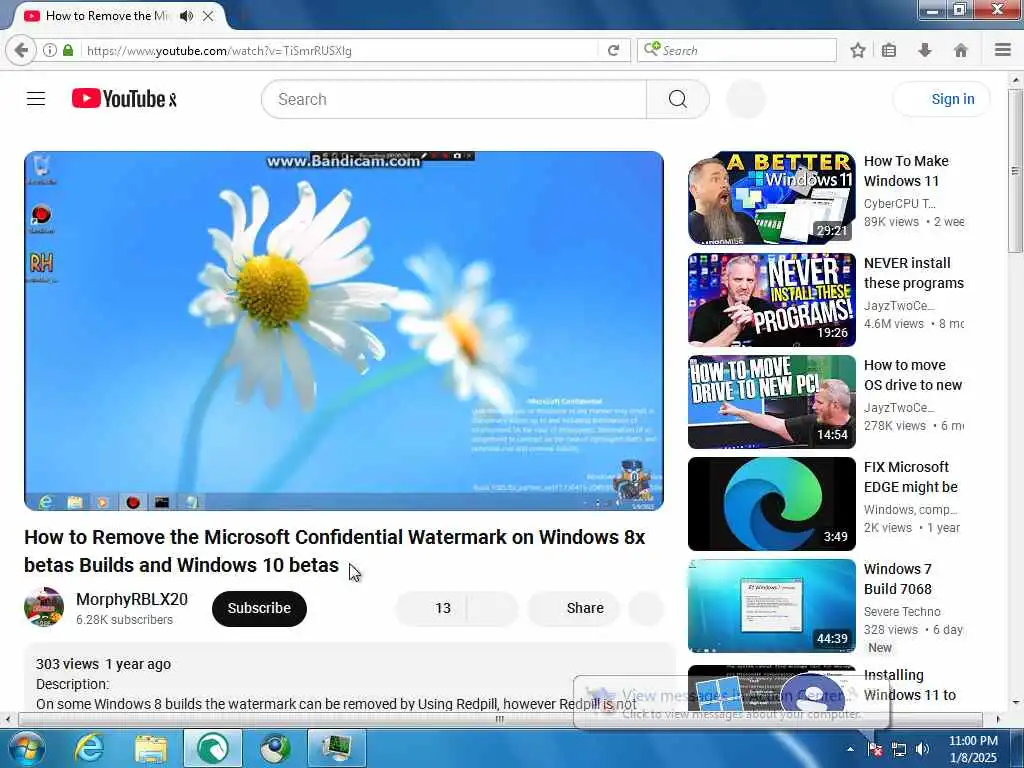Click the CyberCPU T... channel name
The height and width of the screenshot is (768, 1024).
(900, 203)
